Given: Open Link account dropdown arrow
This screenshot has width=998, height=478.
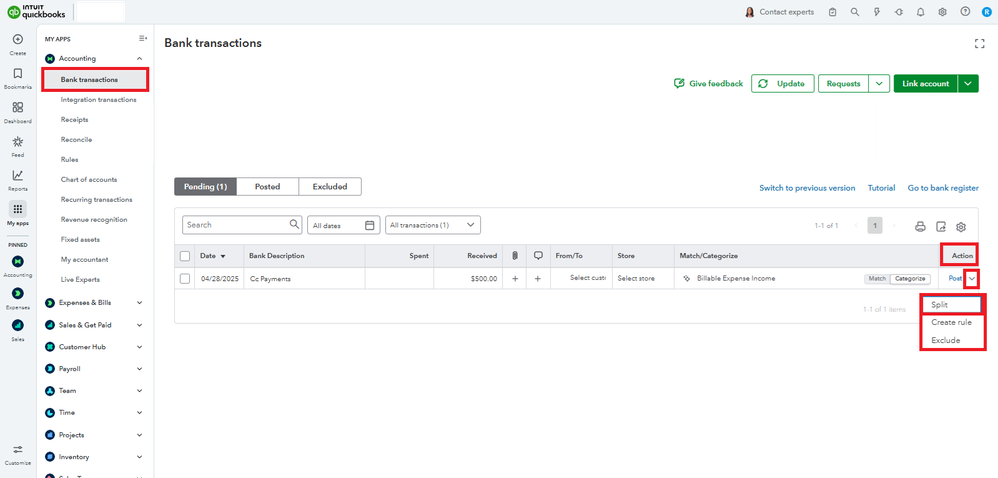Looking at the screenshot, I should pyautogui.click(x=968, y=83).
